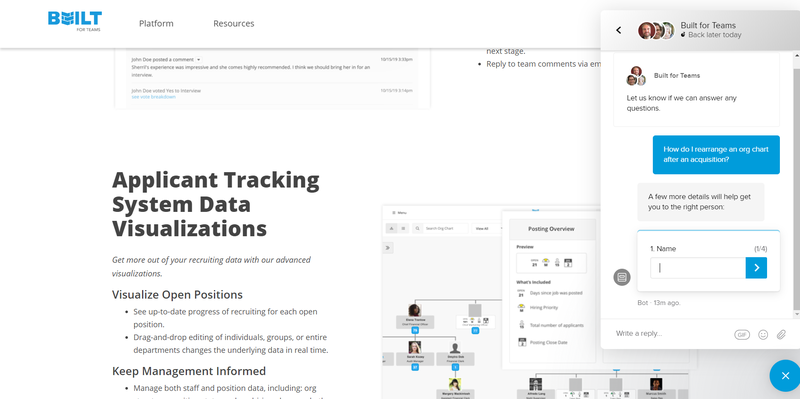Click the chat conversation scrollbar
The width and height of the screenshot is (800, 399).
click(796, 184)
